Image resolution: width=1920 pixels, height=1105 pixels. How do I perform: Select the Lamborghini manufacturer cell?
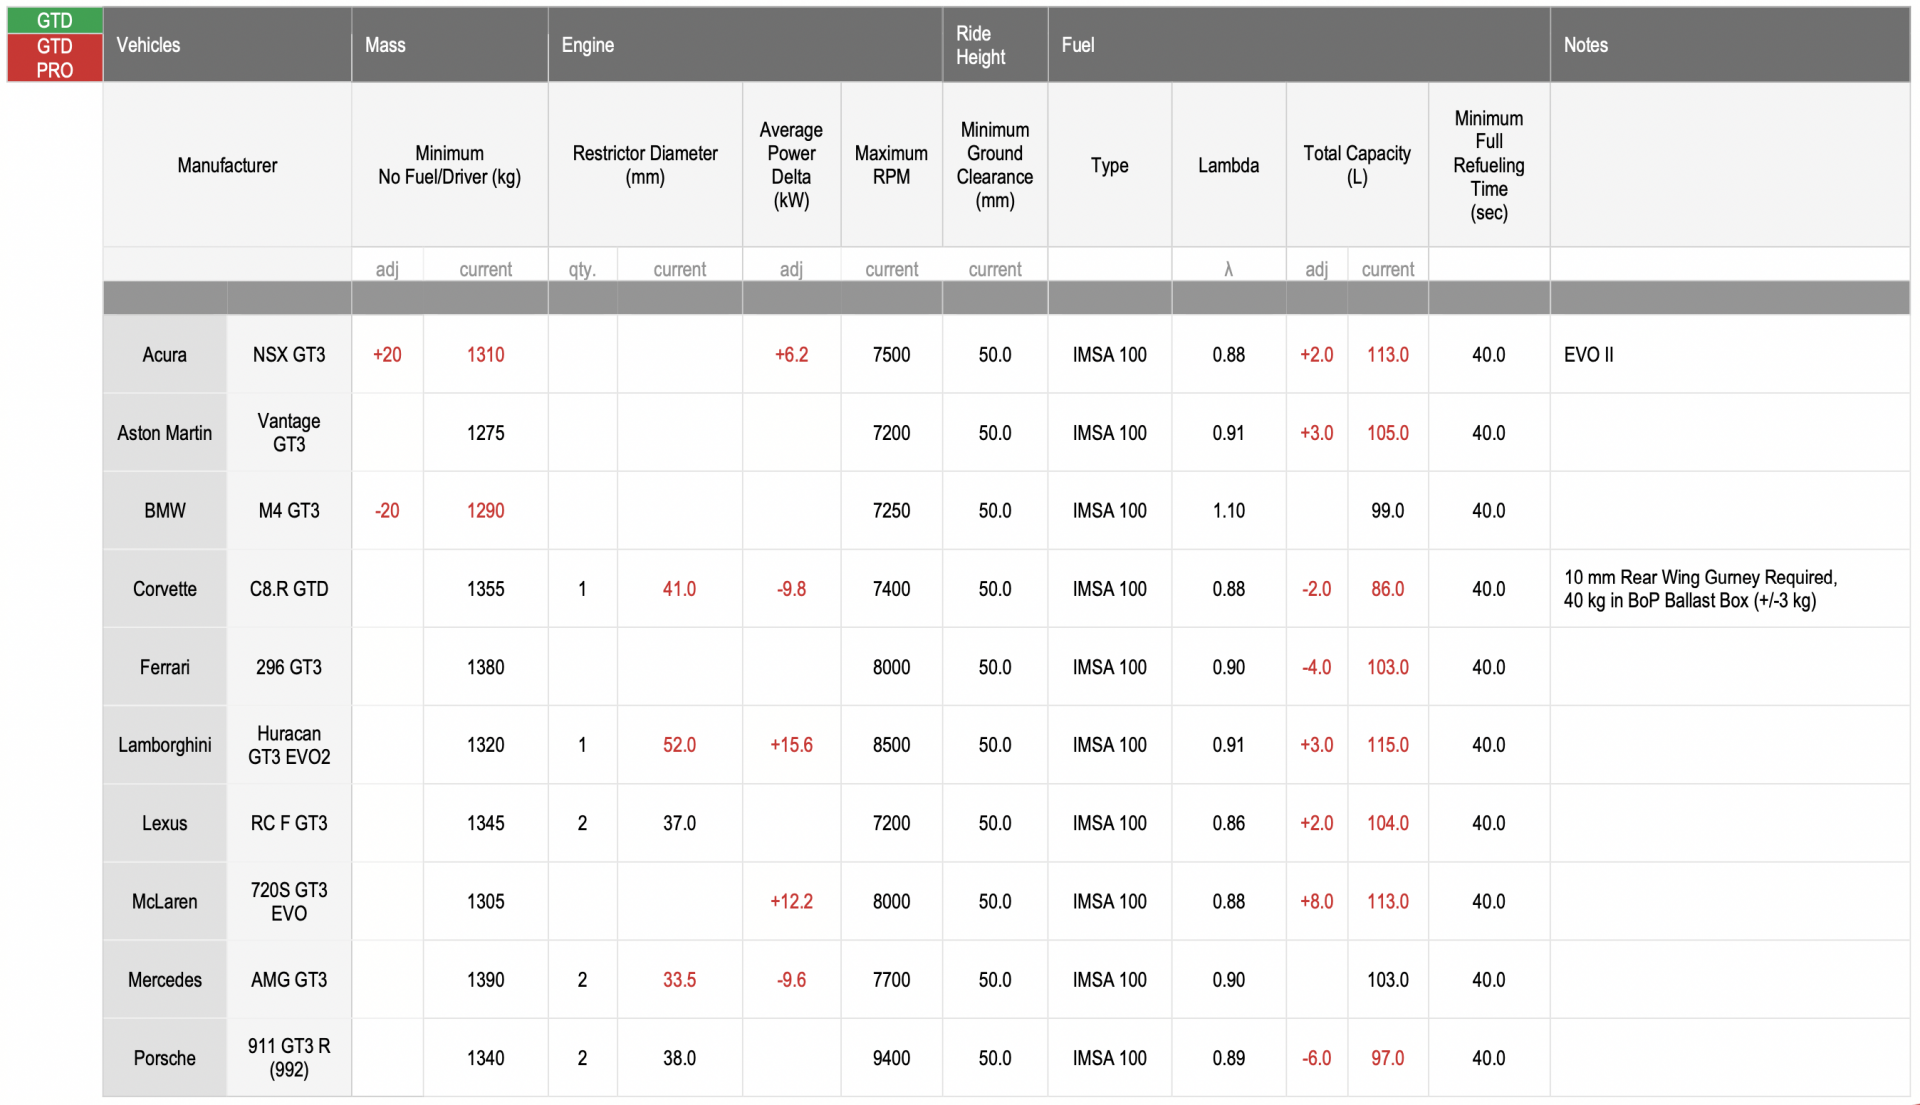pyautogui.click(x=165, y=745)
